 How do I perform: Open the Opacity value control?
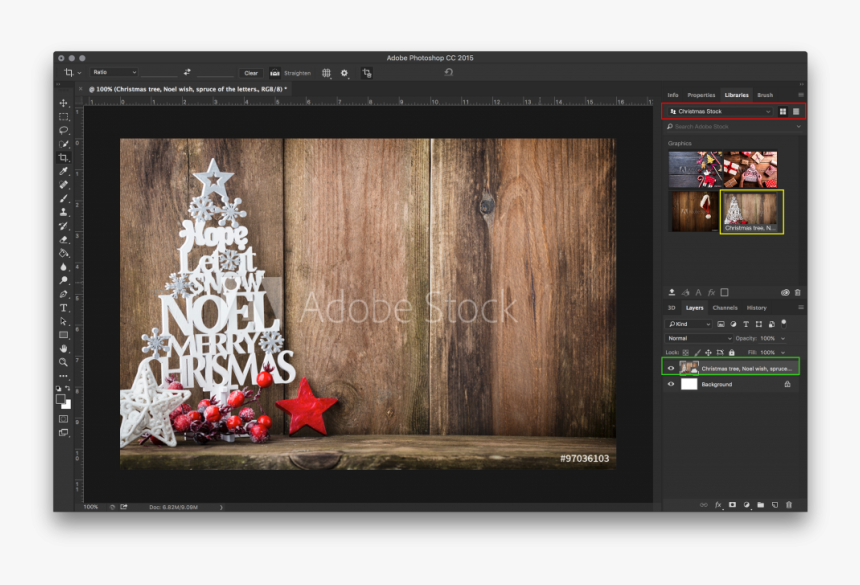[x=768, y=339]
